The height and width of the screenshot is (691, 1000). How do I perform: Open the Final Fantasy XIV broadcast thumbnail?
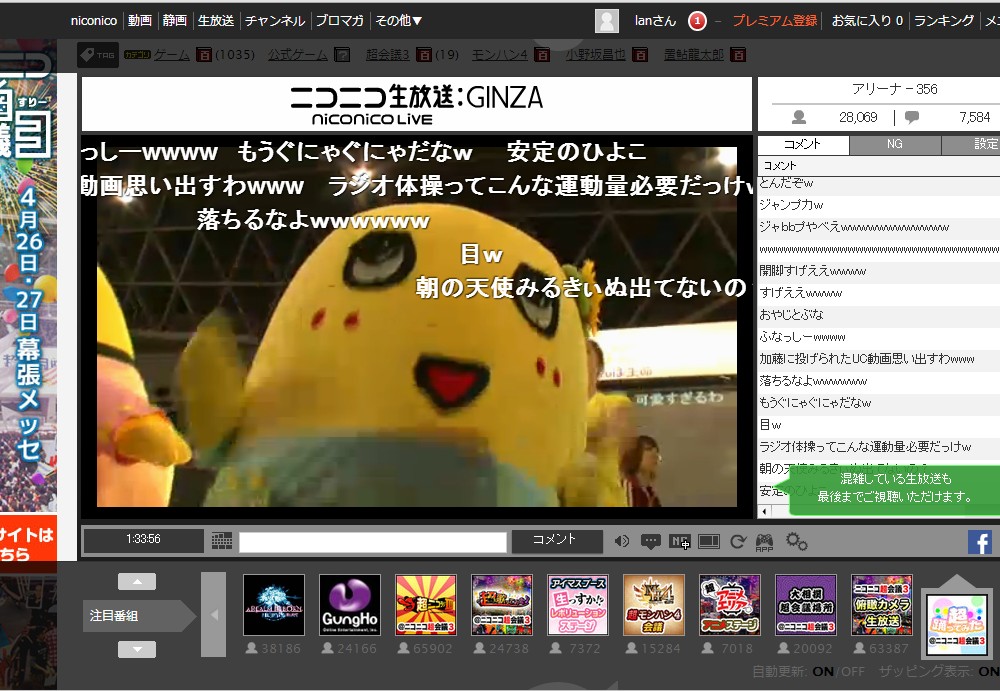(x=274, y=605)
